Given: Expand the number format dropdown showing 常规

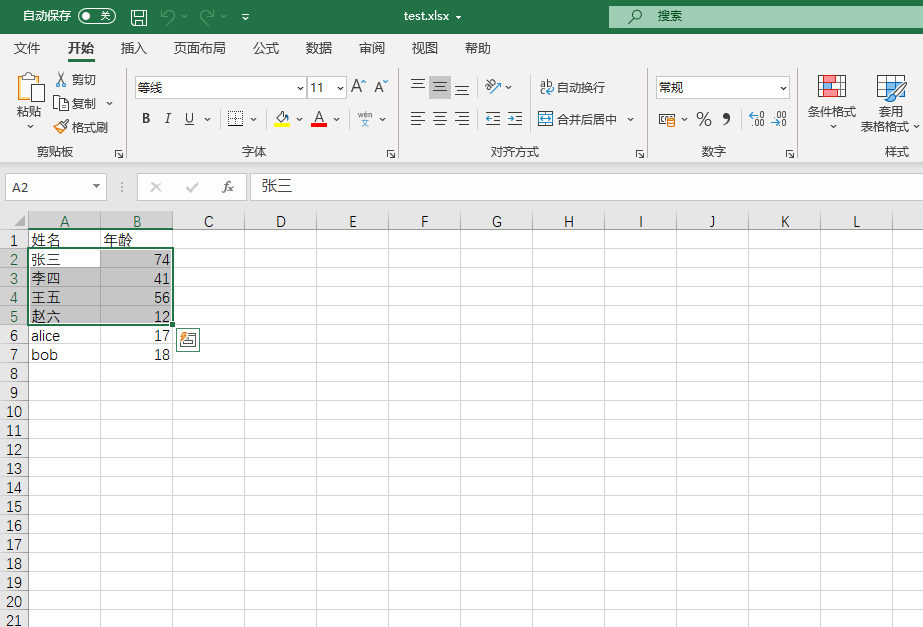Looking at the screenshot, I should point(782,88).
